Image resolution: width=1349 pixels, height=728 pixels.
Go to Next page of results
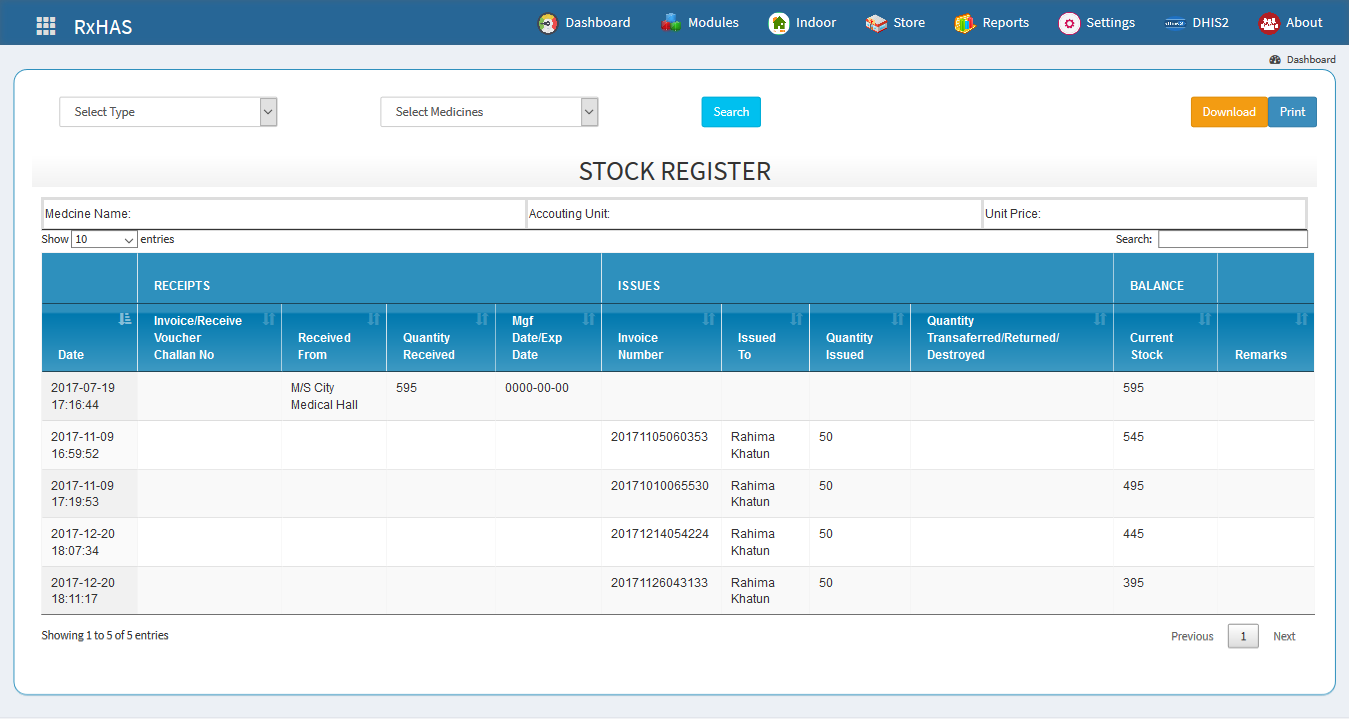1284,637
